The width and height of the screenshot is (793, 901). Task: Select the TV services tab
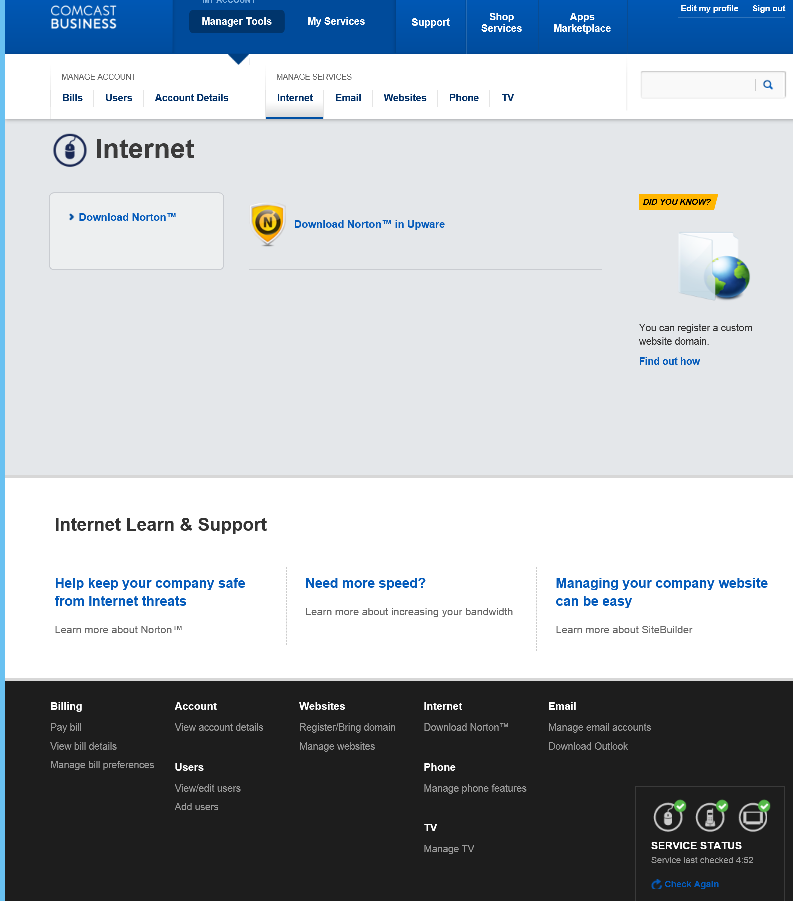[x=508, y=98]
